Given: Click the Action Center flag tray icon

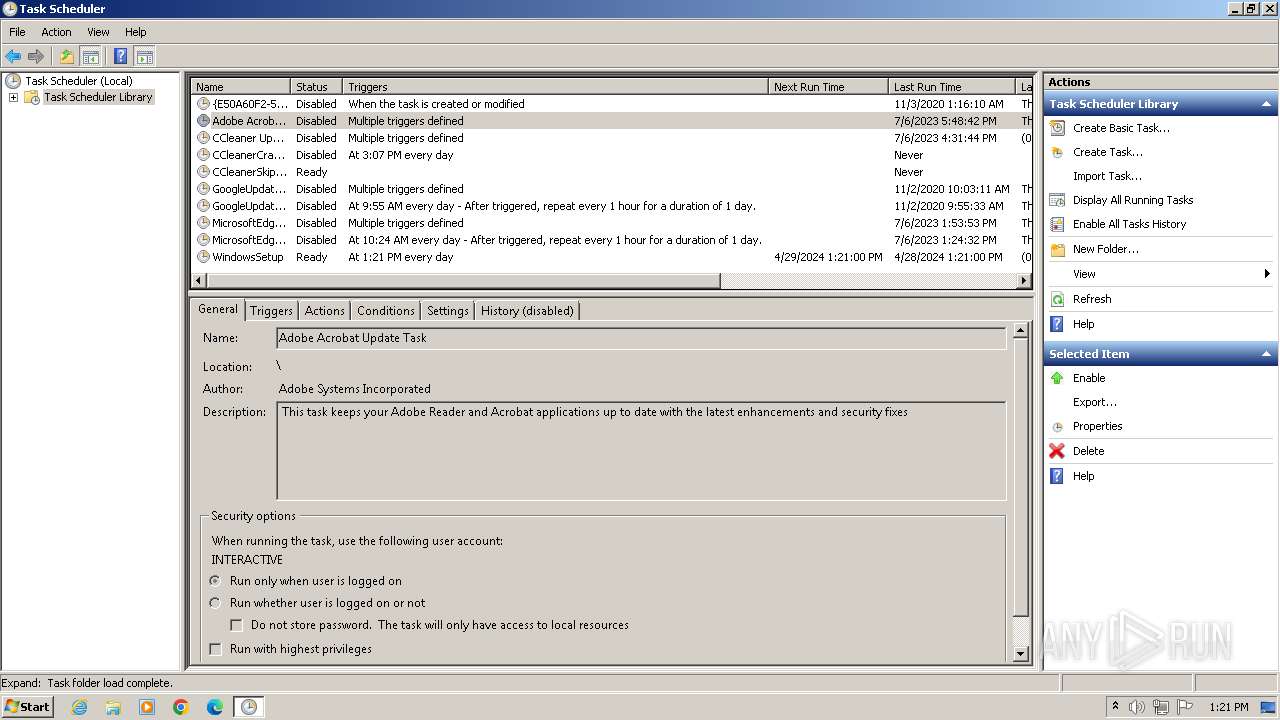Looking at the screenshot, I should (1185, 707).
